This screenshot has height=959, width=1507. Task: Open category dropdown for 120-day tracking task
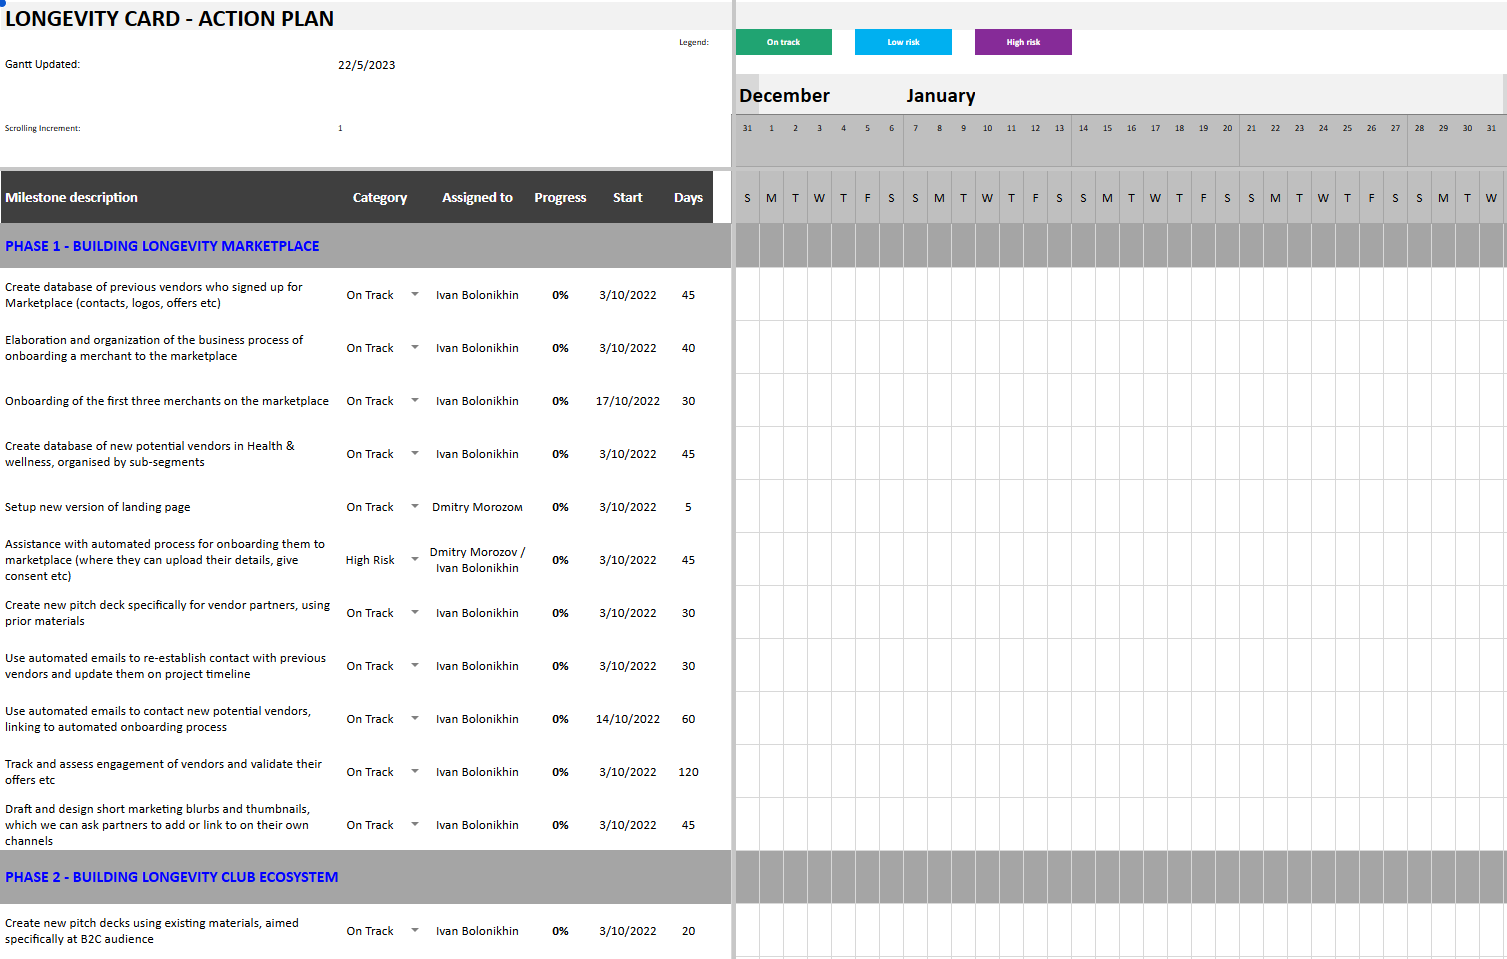tap(415, 771)
